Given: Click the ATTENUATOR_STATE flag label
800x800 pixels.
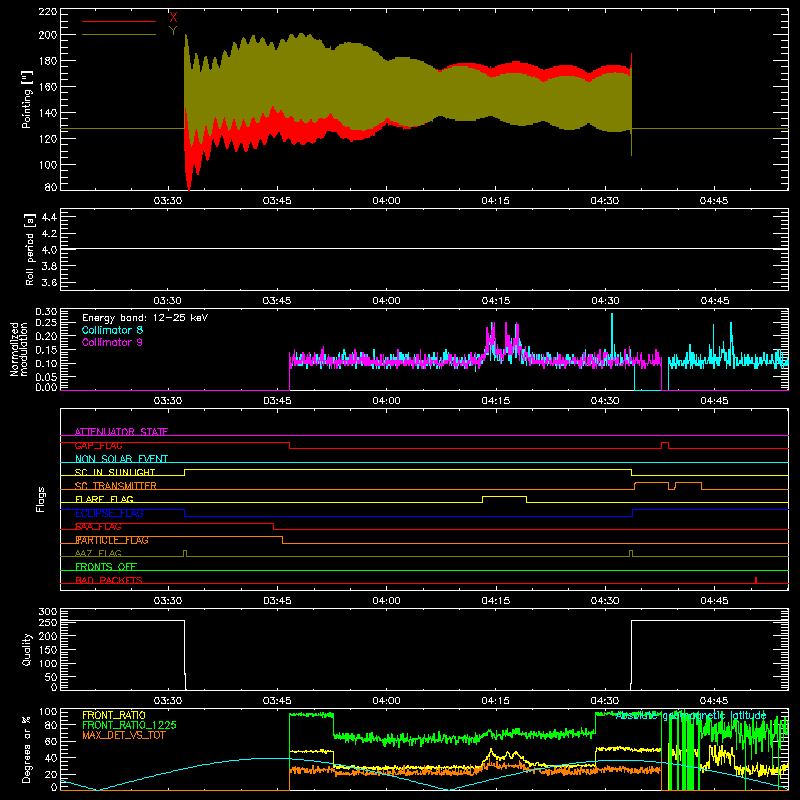Looking at the screenshot, I should pyautogui.click(x=121, y=432).
